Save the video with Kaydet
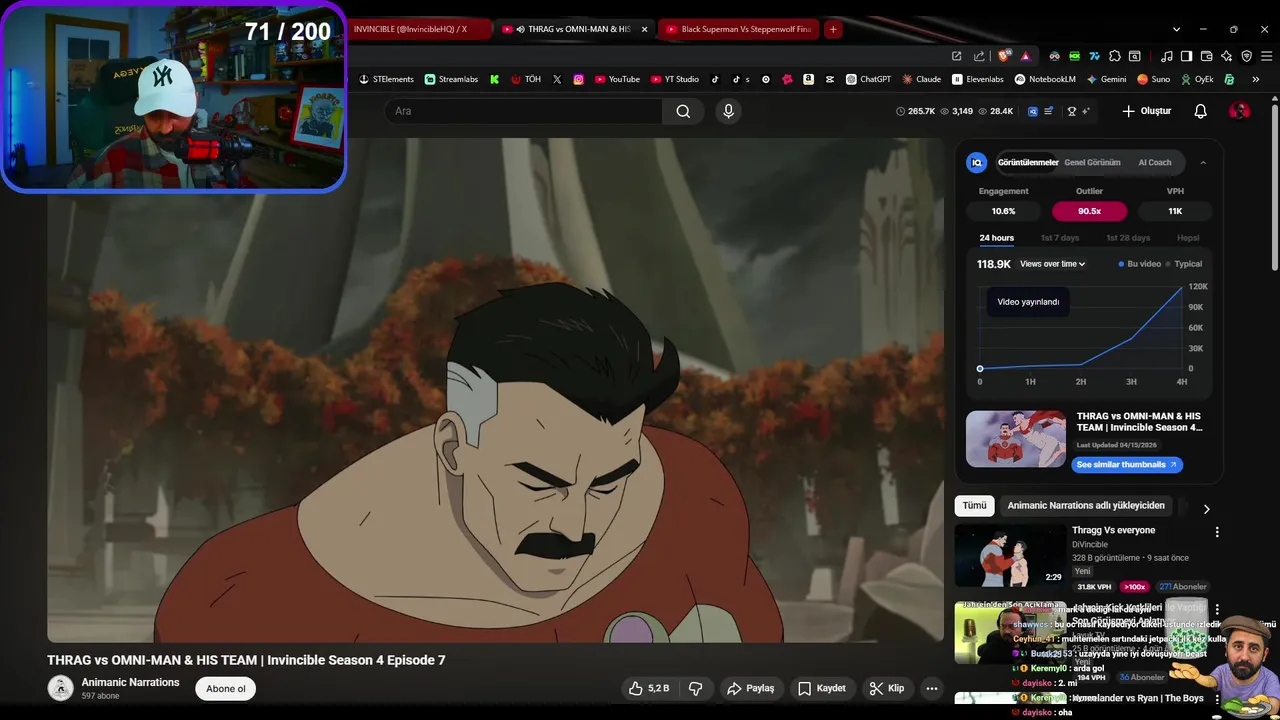Screen dimensions: 1280x720 (822, 688)
